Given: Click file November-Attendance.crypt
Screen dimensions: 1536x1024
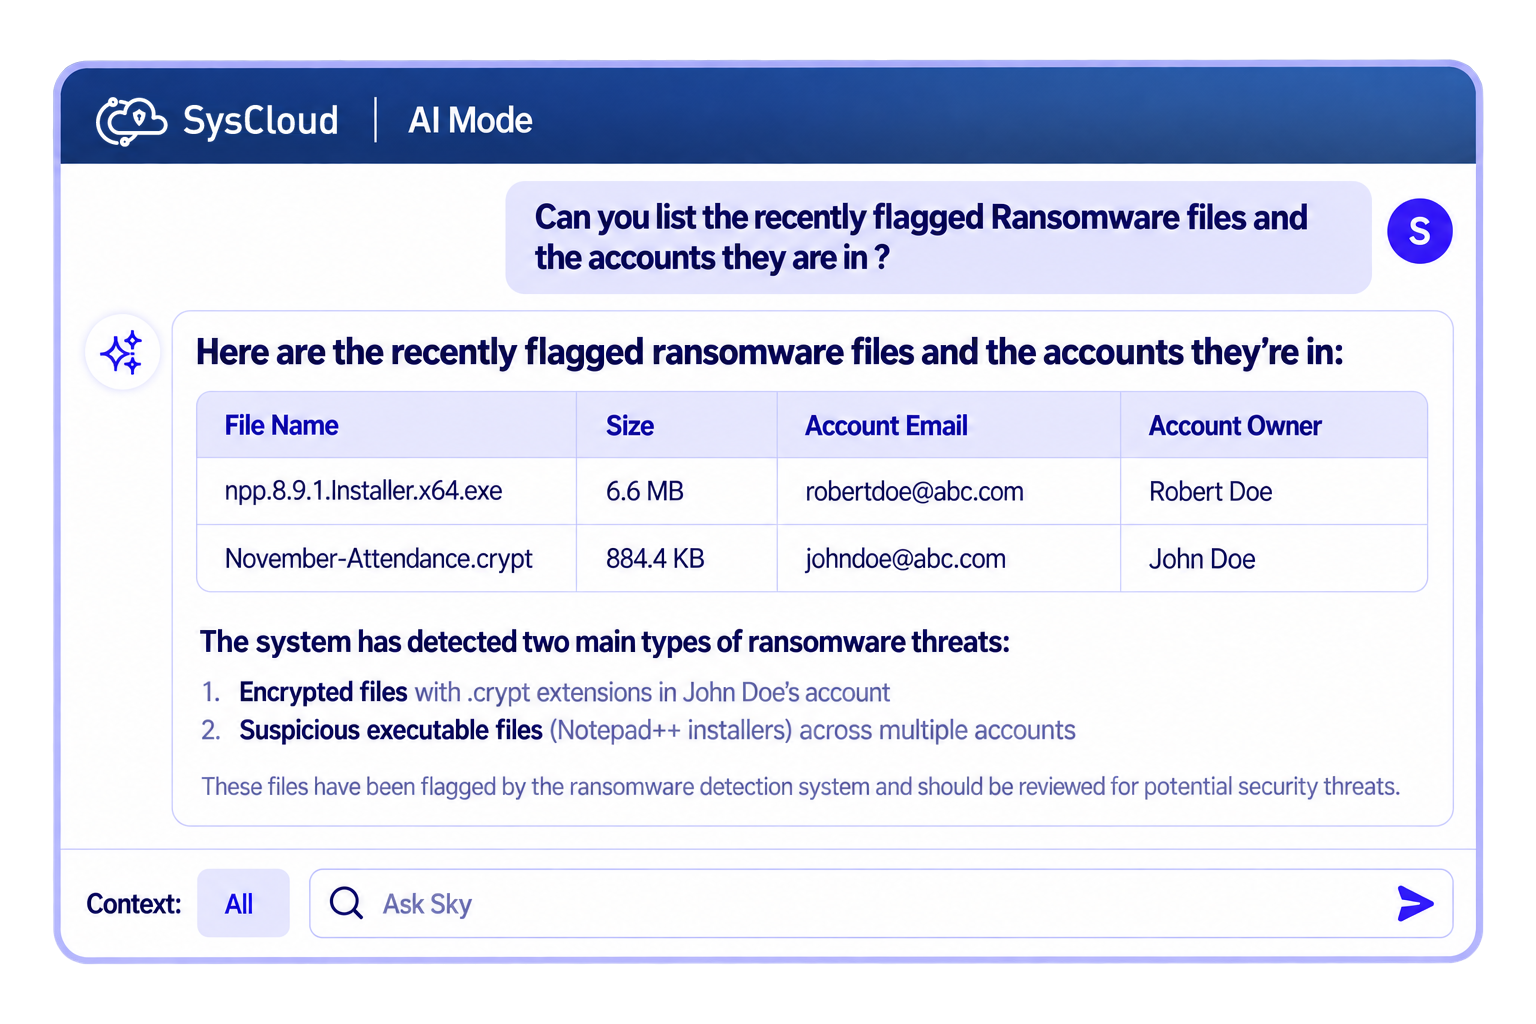Looking at the screenshot, I should [378, 558].
